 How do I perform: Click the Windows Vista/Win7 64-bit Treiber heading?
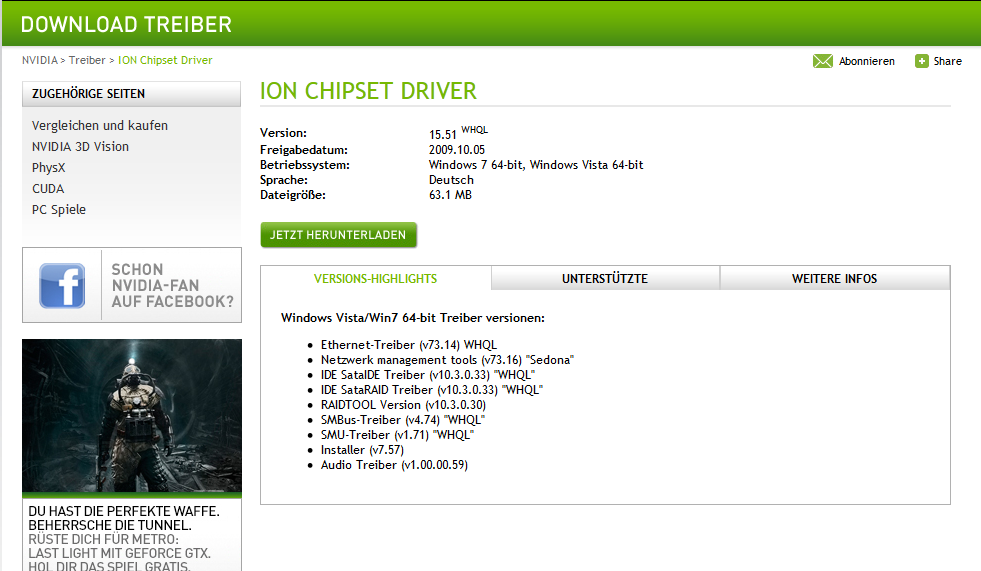point(413,318)
